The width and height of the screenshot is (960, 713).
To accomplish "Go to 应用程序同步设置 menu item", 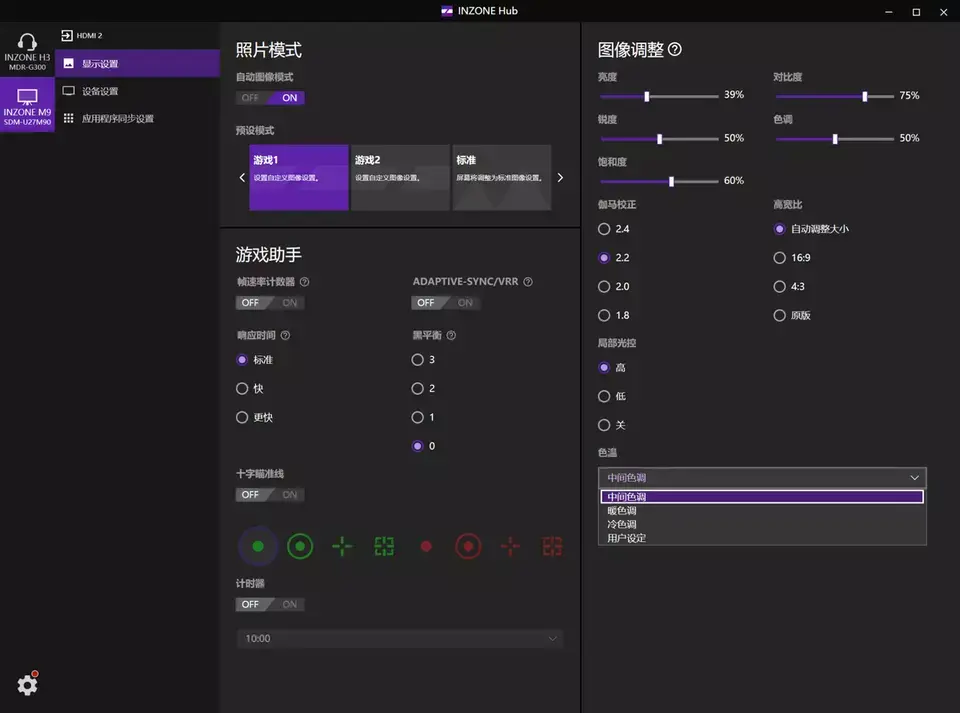I will [117, 119].
